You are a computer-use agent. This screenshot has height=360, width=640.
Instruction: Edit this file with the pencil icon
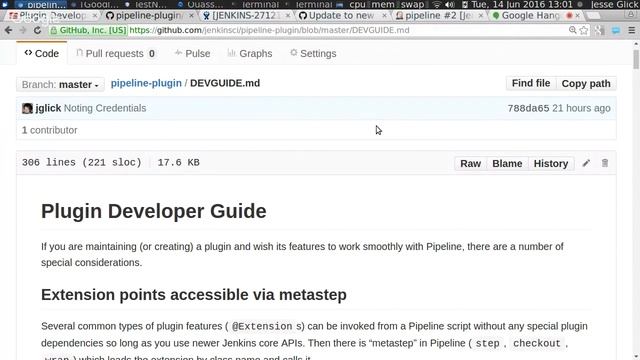coord(586,163)
